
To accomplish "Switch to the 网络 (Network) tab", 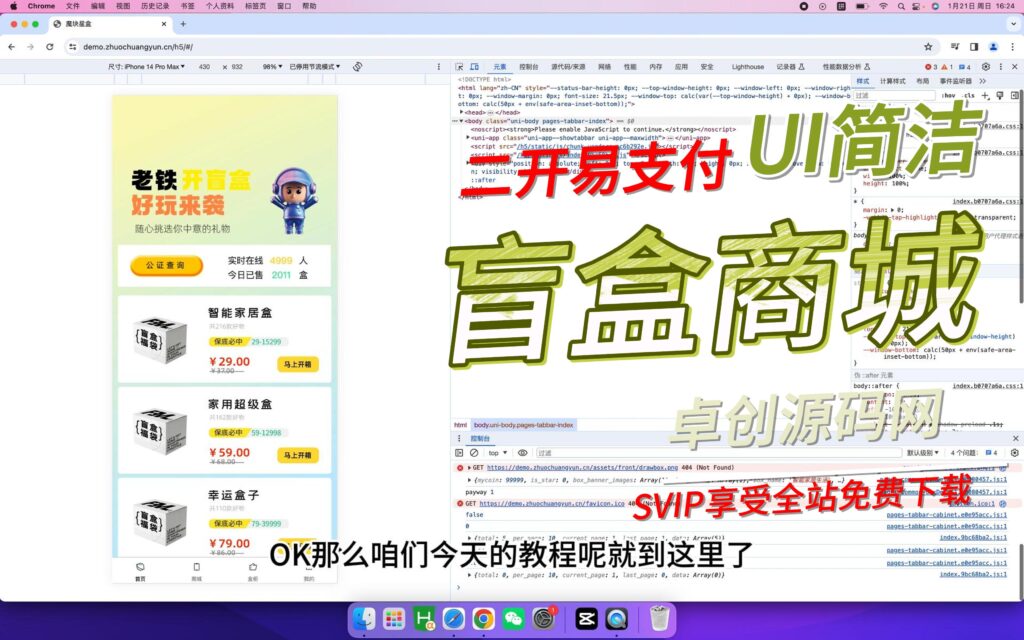I will (x=605, y=67).
